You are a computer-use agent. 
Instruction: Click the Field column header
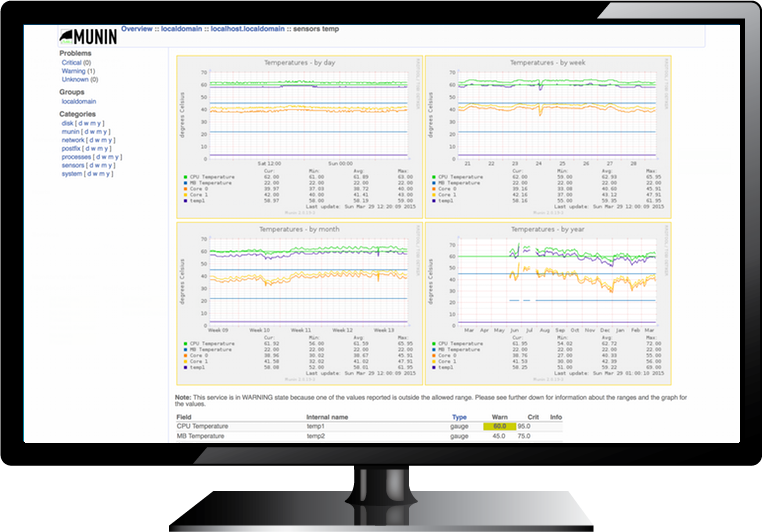pyautogui.click(x=184, y=417)
